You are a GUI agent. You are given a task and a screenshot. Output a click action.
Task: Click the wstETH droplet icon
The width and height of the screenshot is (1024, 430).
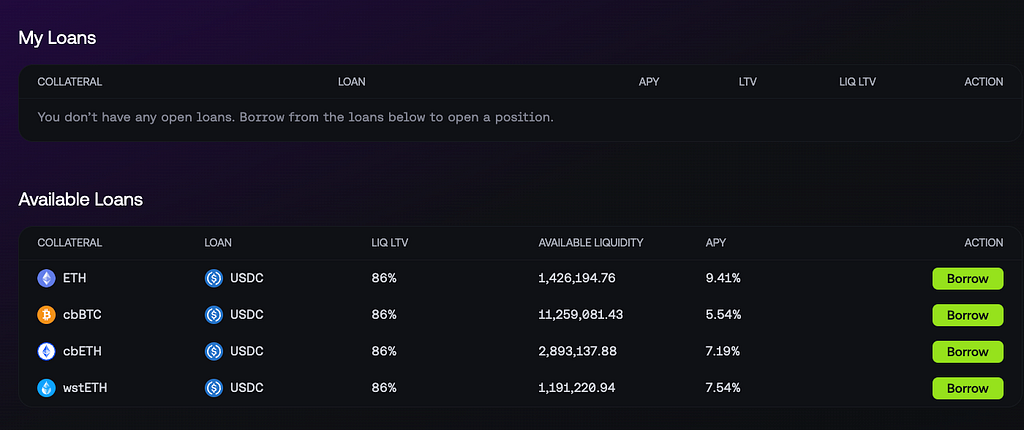(x=46, y=388)
